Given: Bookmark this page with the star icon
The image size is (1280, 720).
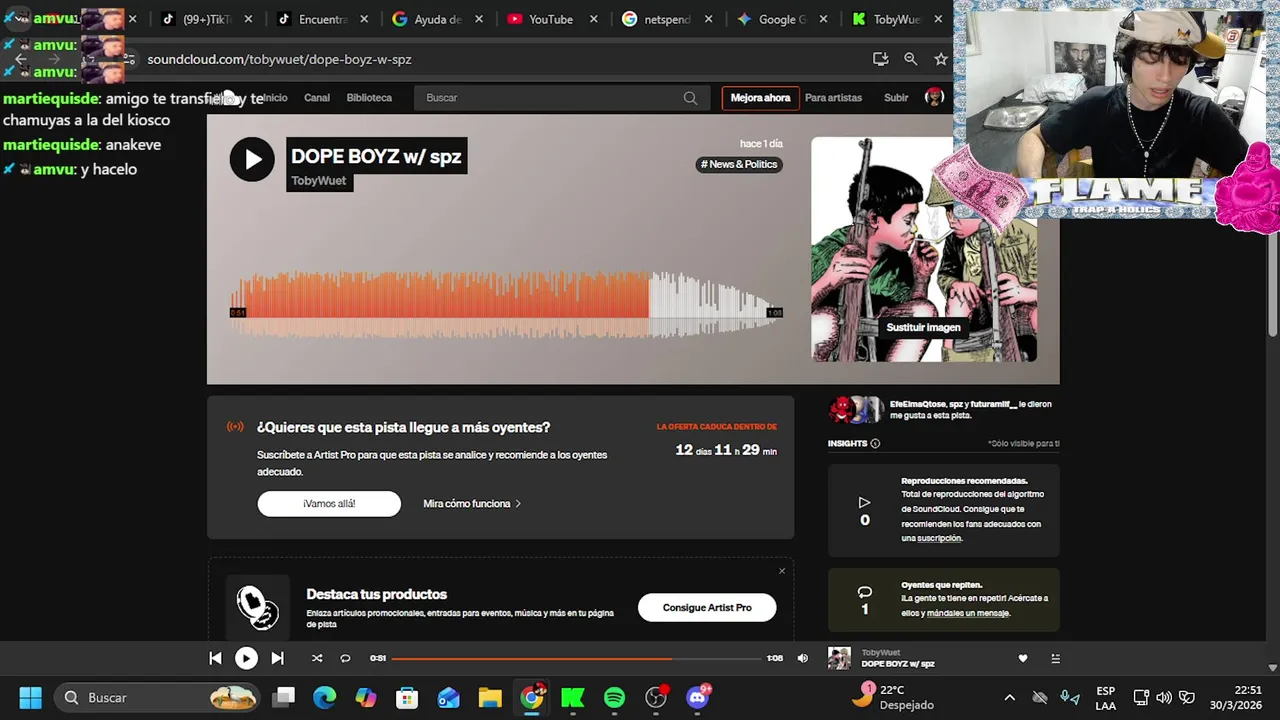Looking at the screenshot, I should 941,59.
